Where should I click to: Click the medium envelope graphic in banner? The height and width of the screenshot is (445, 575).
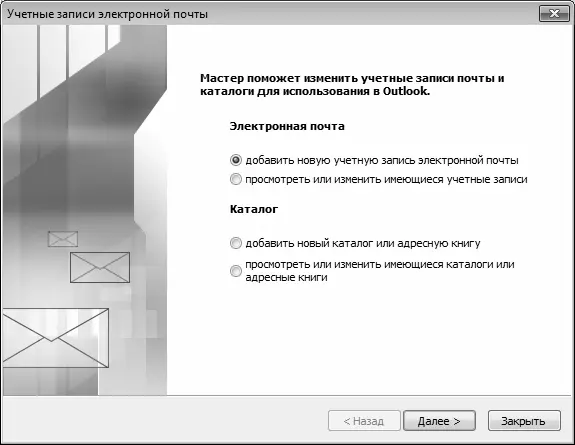(x=100, y=267)
